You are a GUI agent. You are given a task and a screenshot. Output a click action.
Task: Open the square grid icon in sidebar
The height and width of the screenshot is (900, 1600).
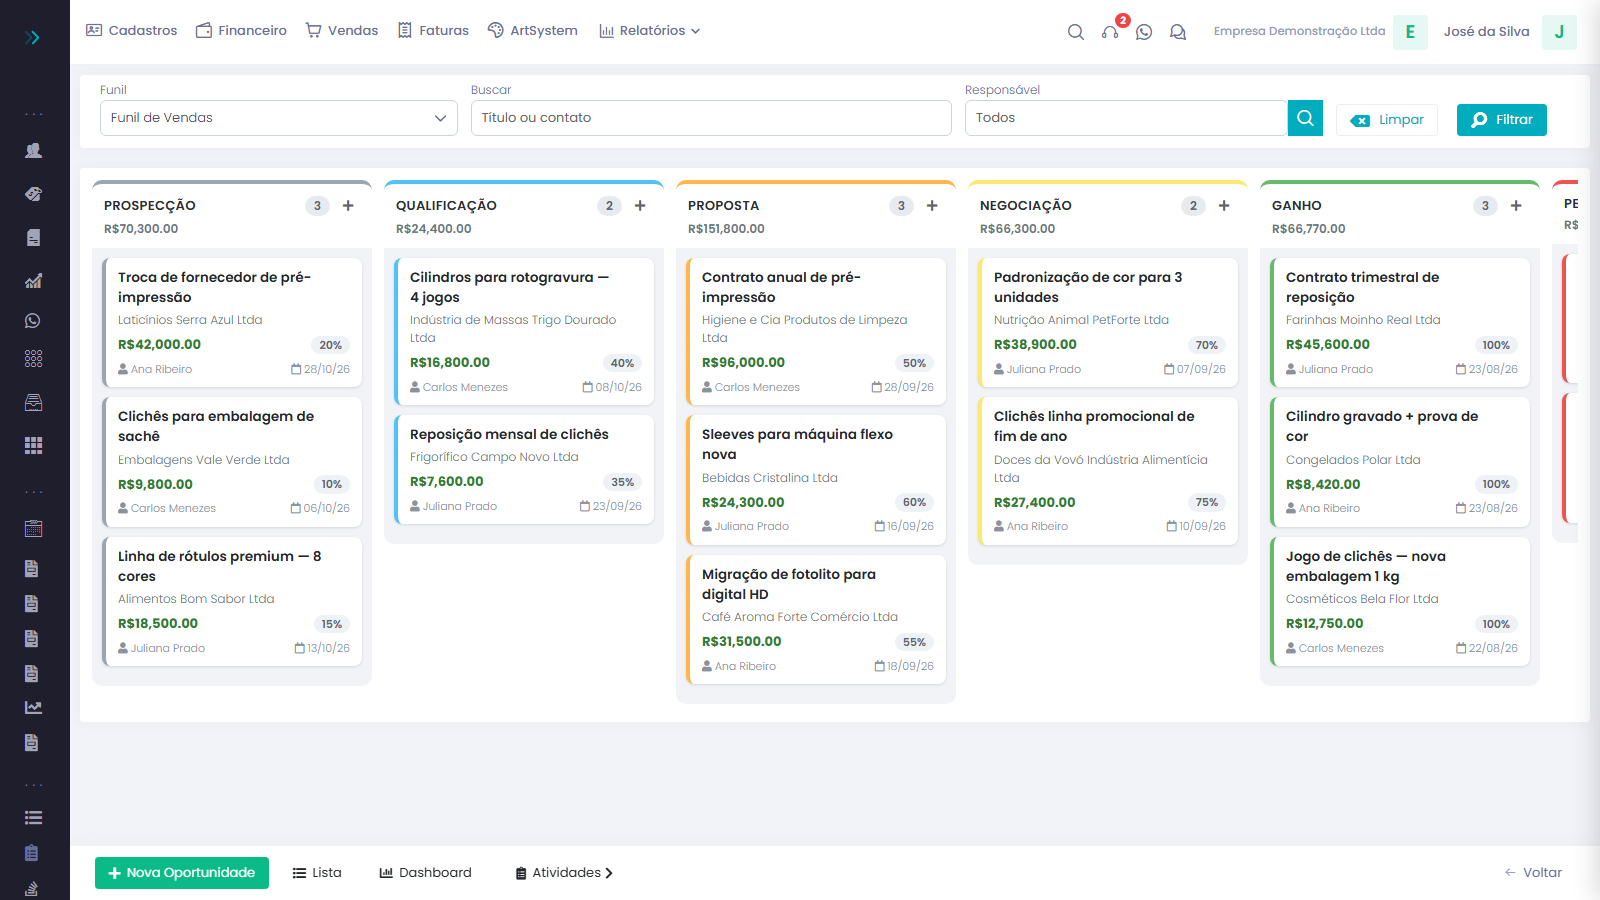pos(33,445)
